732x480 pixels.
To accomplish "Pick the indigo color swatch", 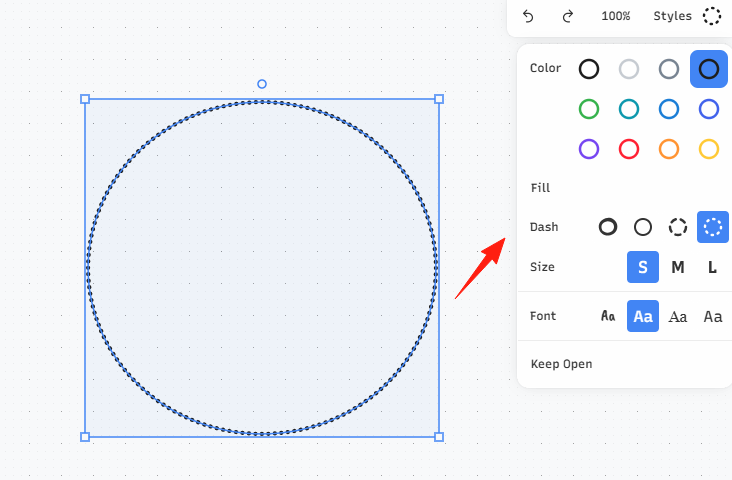I will [x=709, y=109].
